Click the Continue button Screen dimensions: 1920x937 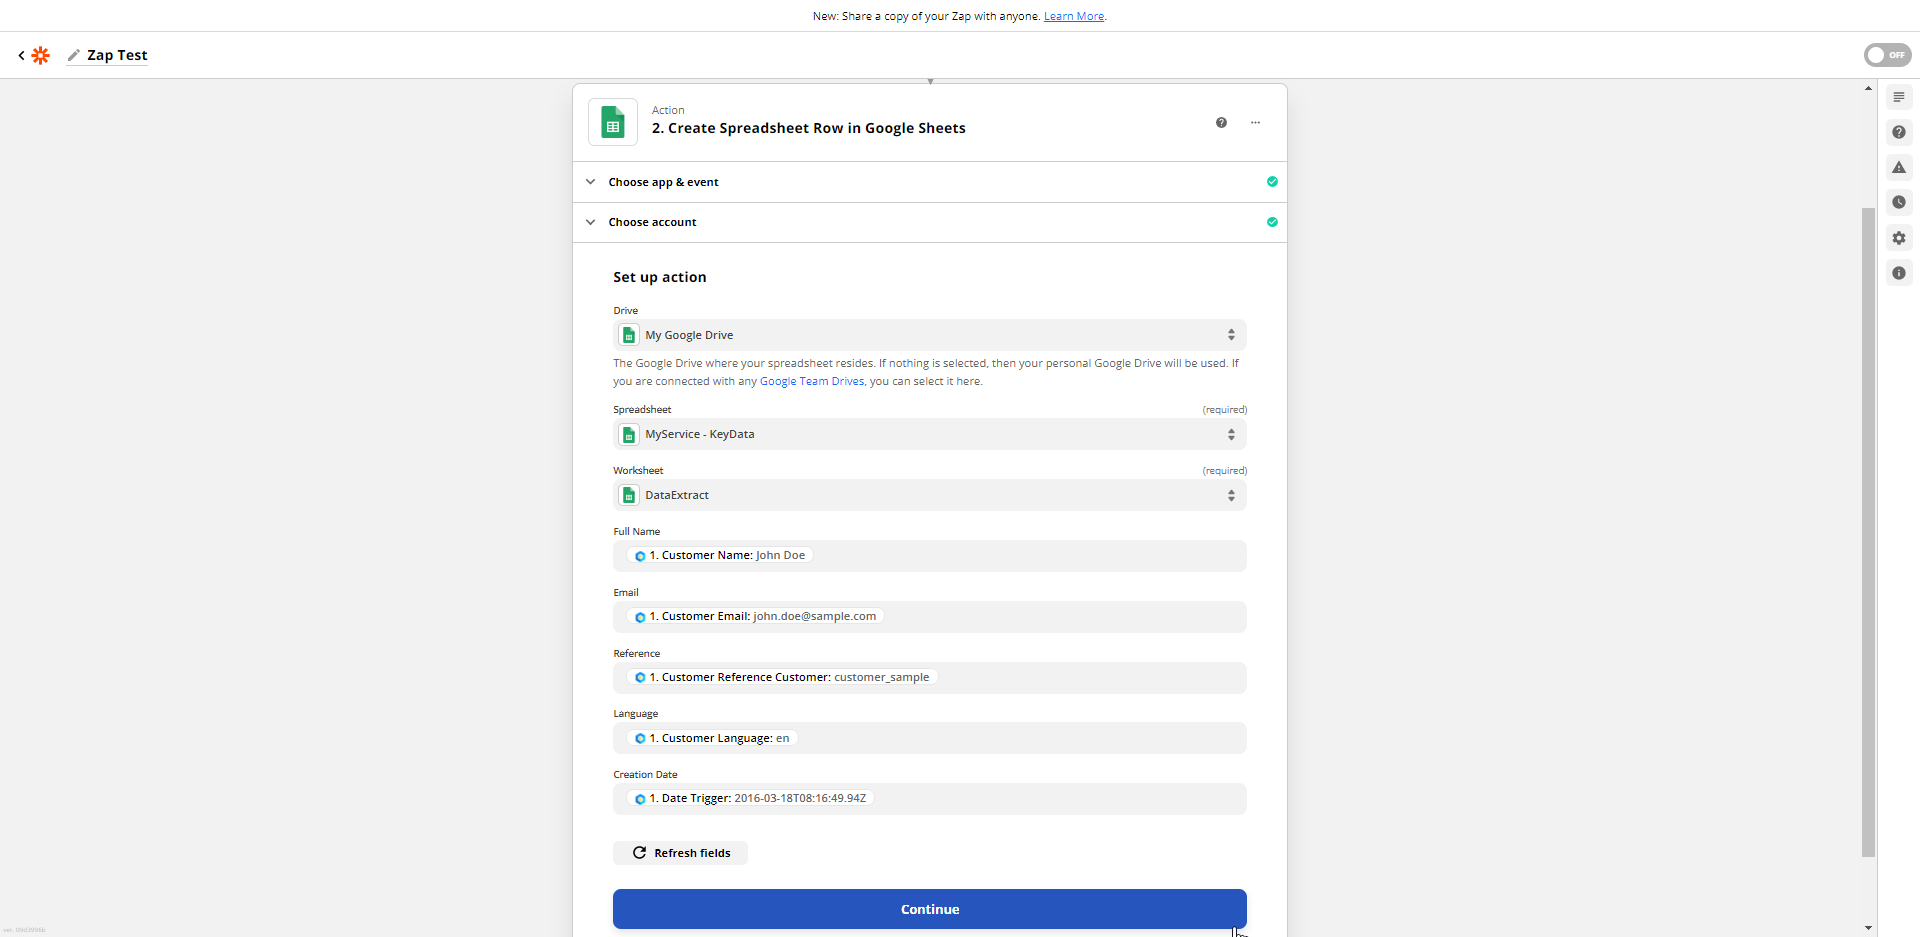tap(929, 909)
